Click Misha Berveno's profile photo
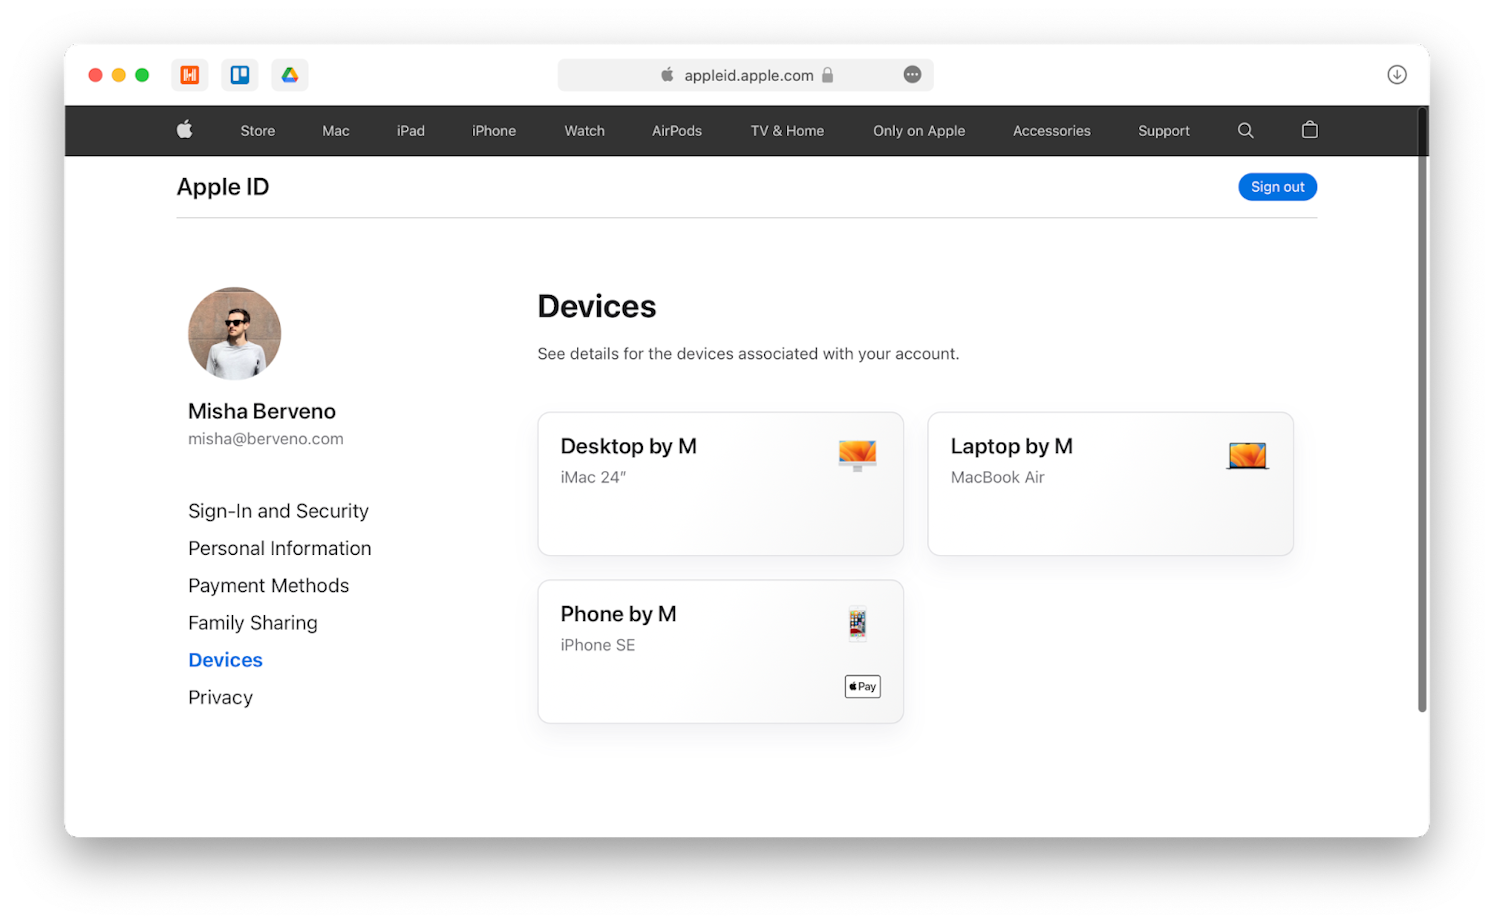This screenshot has width=1494, height=923. [234, 333]
